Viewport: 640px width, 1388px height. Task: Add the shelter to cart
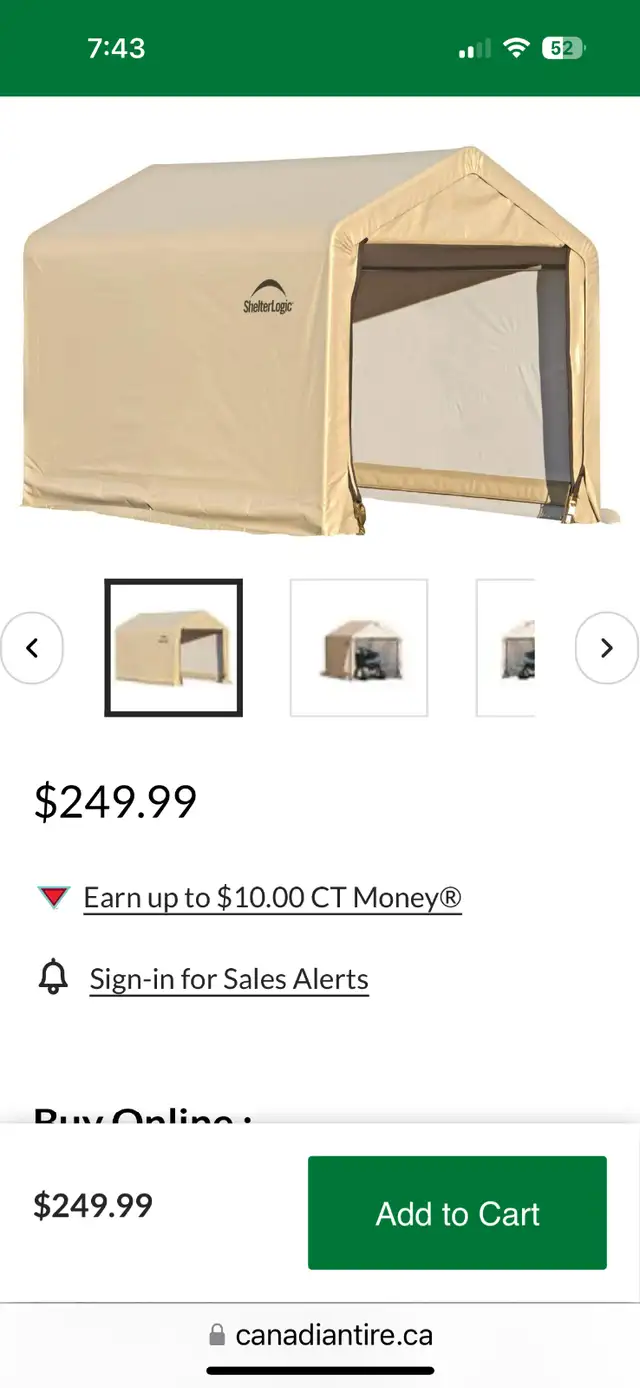457,1213
